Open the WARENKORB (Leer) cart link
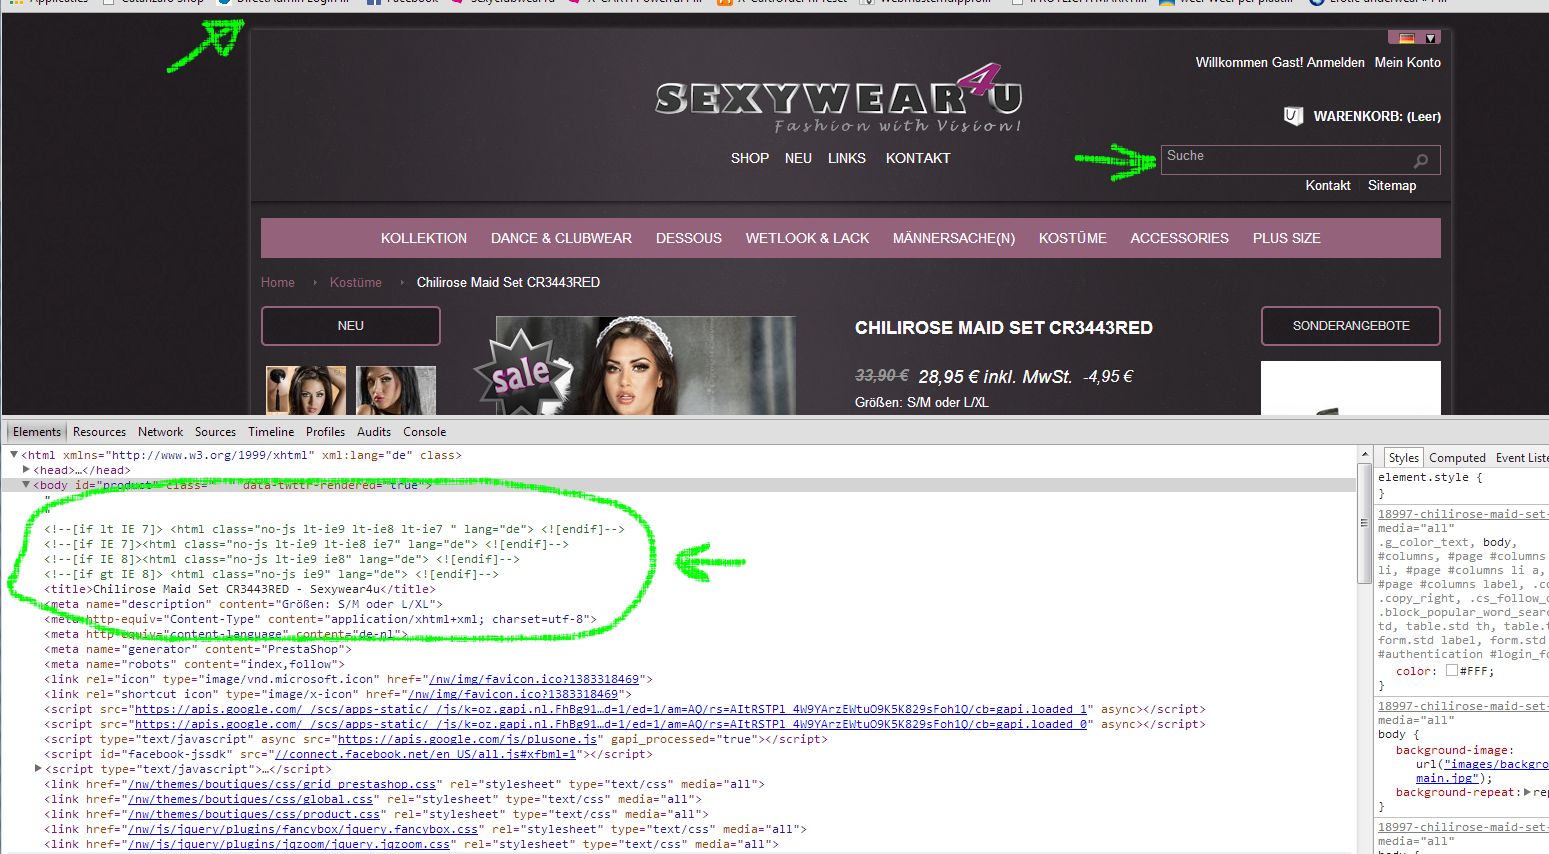The width and height of the screenshot is (1549, 854). coord(1377,116)
